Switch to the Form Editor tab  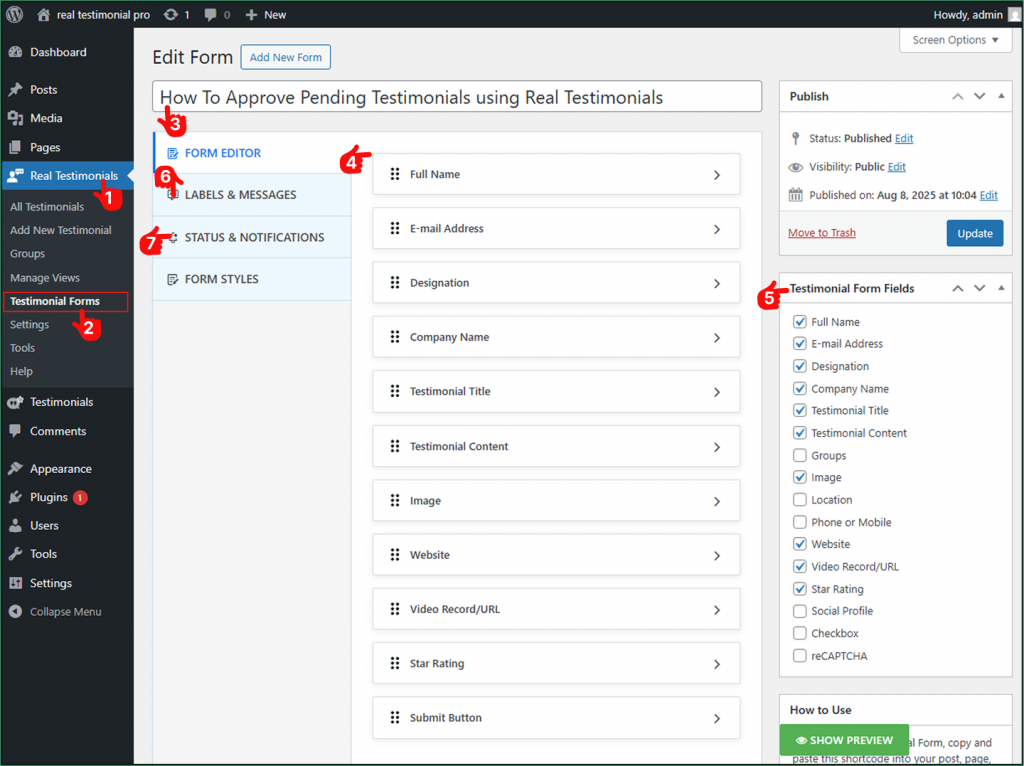pyautogui.click(x=252, y=153)
